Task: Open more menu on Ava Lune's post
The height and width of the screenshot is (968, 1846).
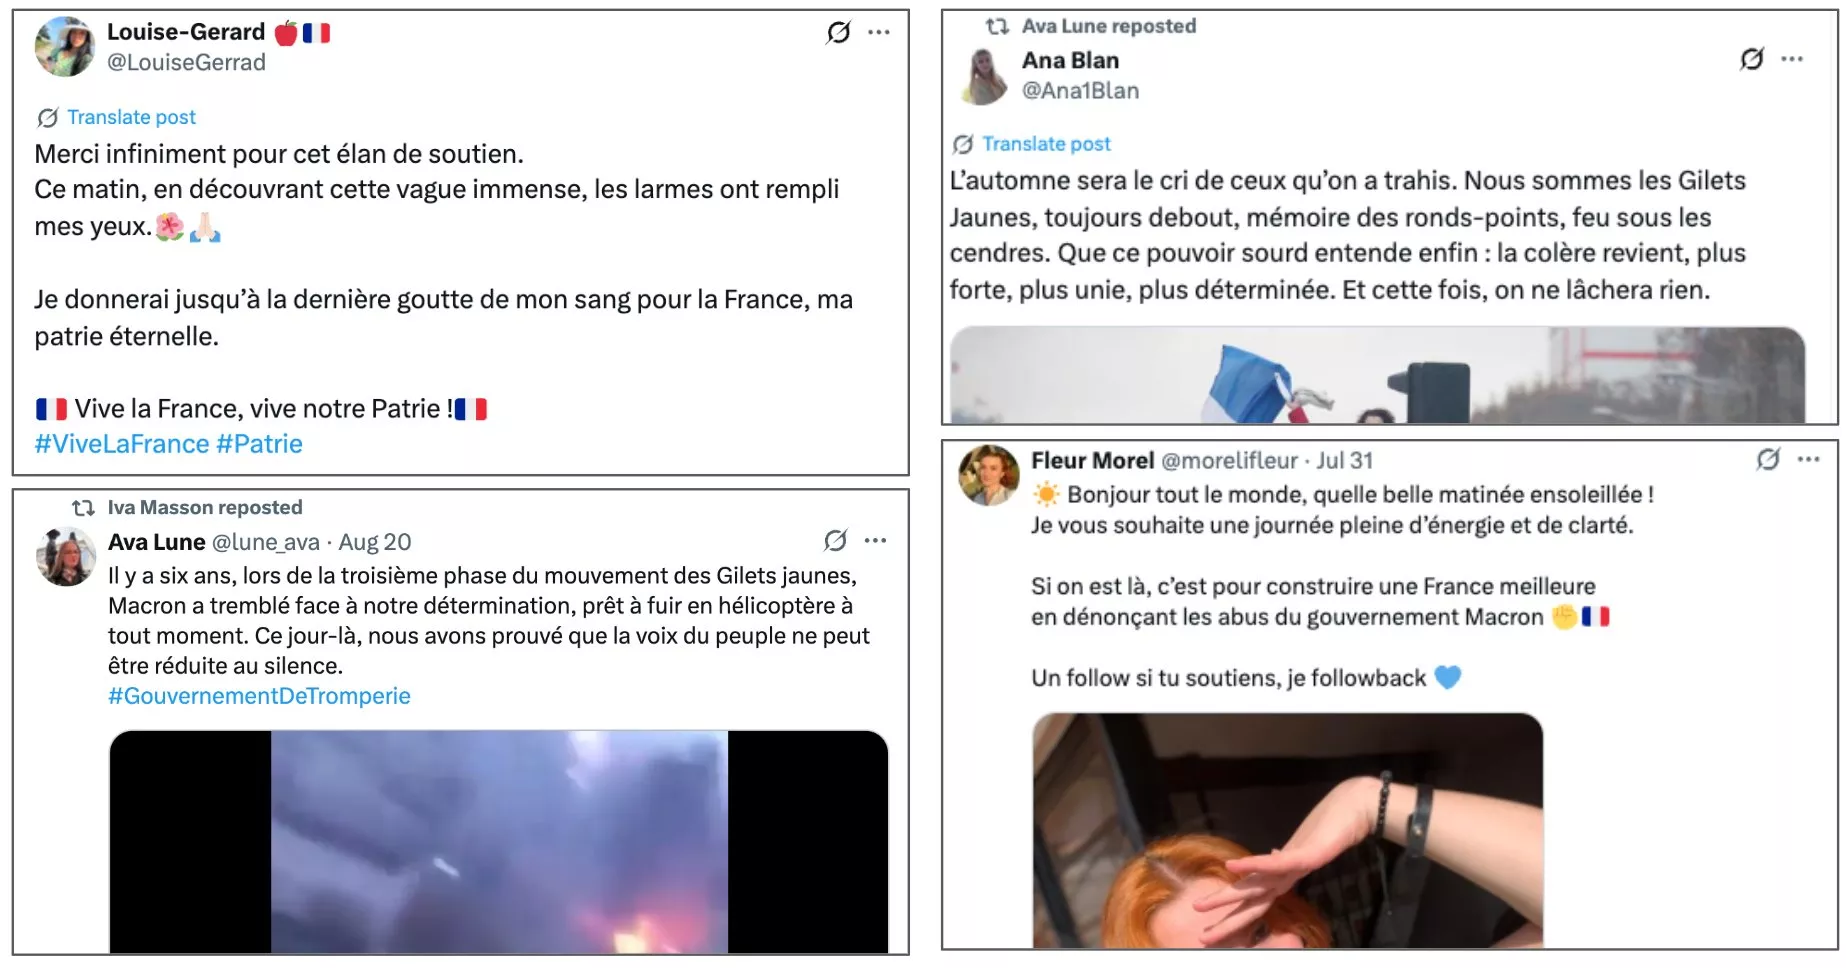Action: click(x=875, y=541)
